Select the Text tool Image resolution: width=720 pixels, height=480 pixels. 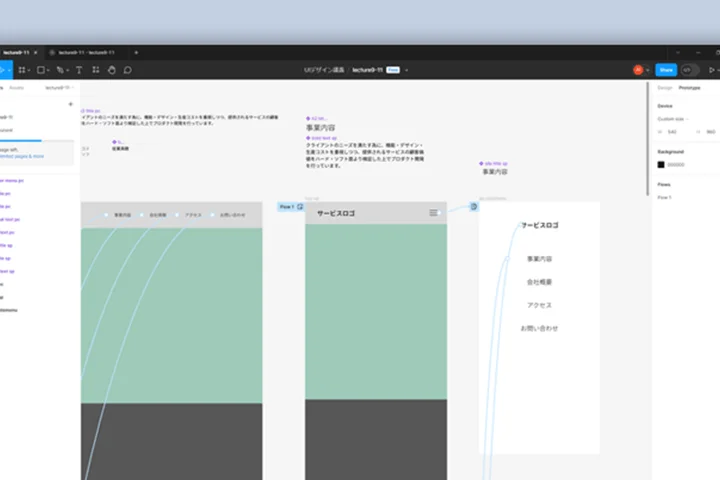pyautogui.click(x=79, y=70)
